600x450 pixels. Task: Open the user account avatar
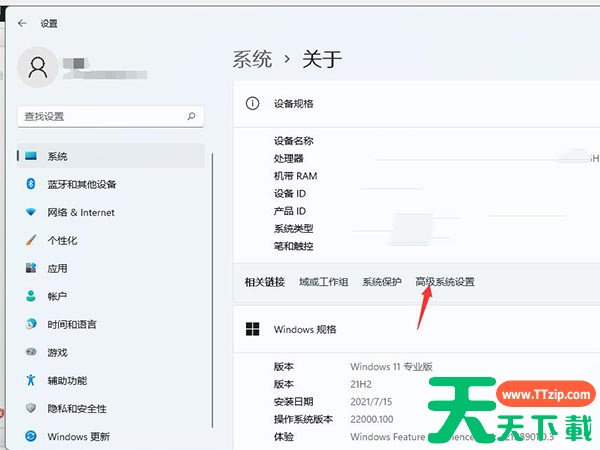pyautogui.click(x=38, y=67)
